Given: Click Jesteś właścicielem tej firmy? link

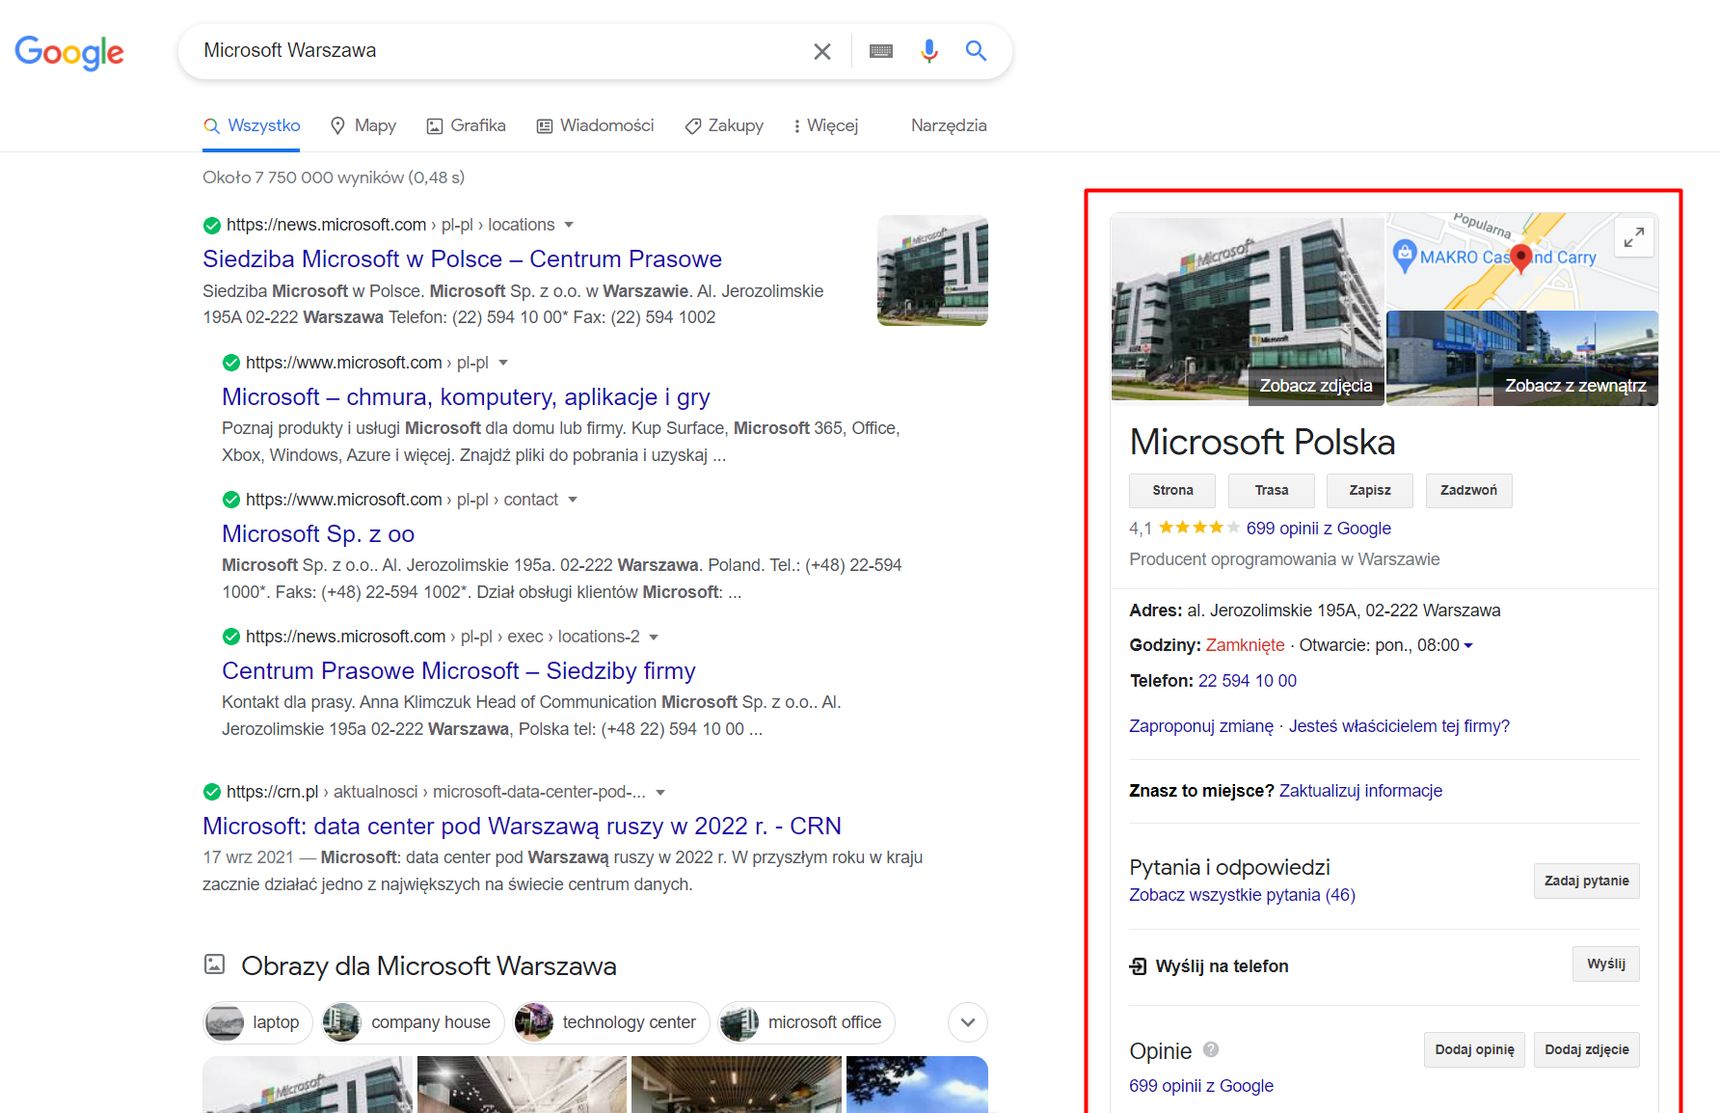Looking at the screenshot, I should tap(1399, 726).
